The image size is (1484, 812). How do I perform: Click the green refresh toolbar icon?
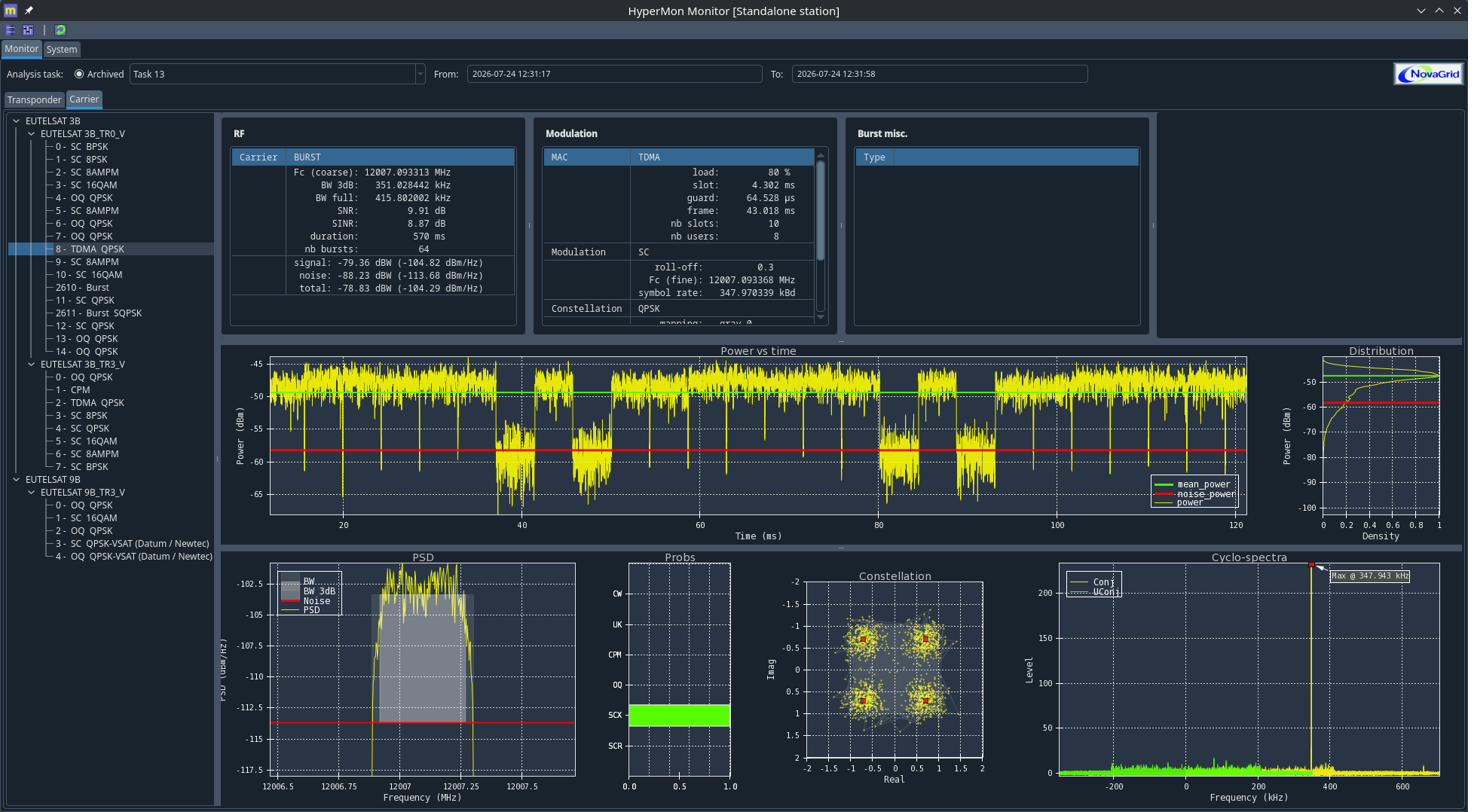[x=60, y=30]
